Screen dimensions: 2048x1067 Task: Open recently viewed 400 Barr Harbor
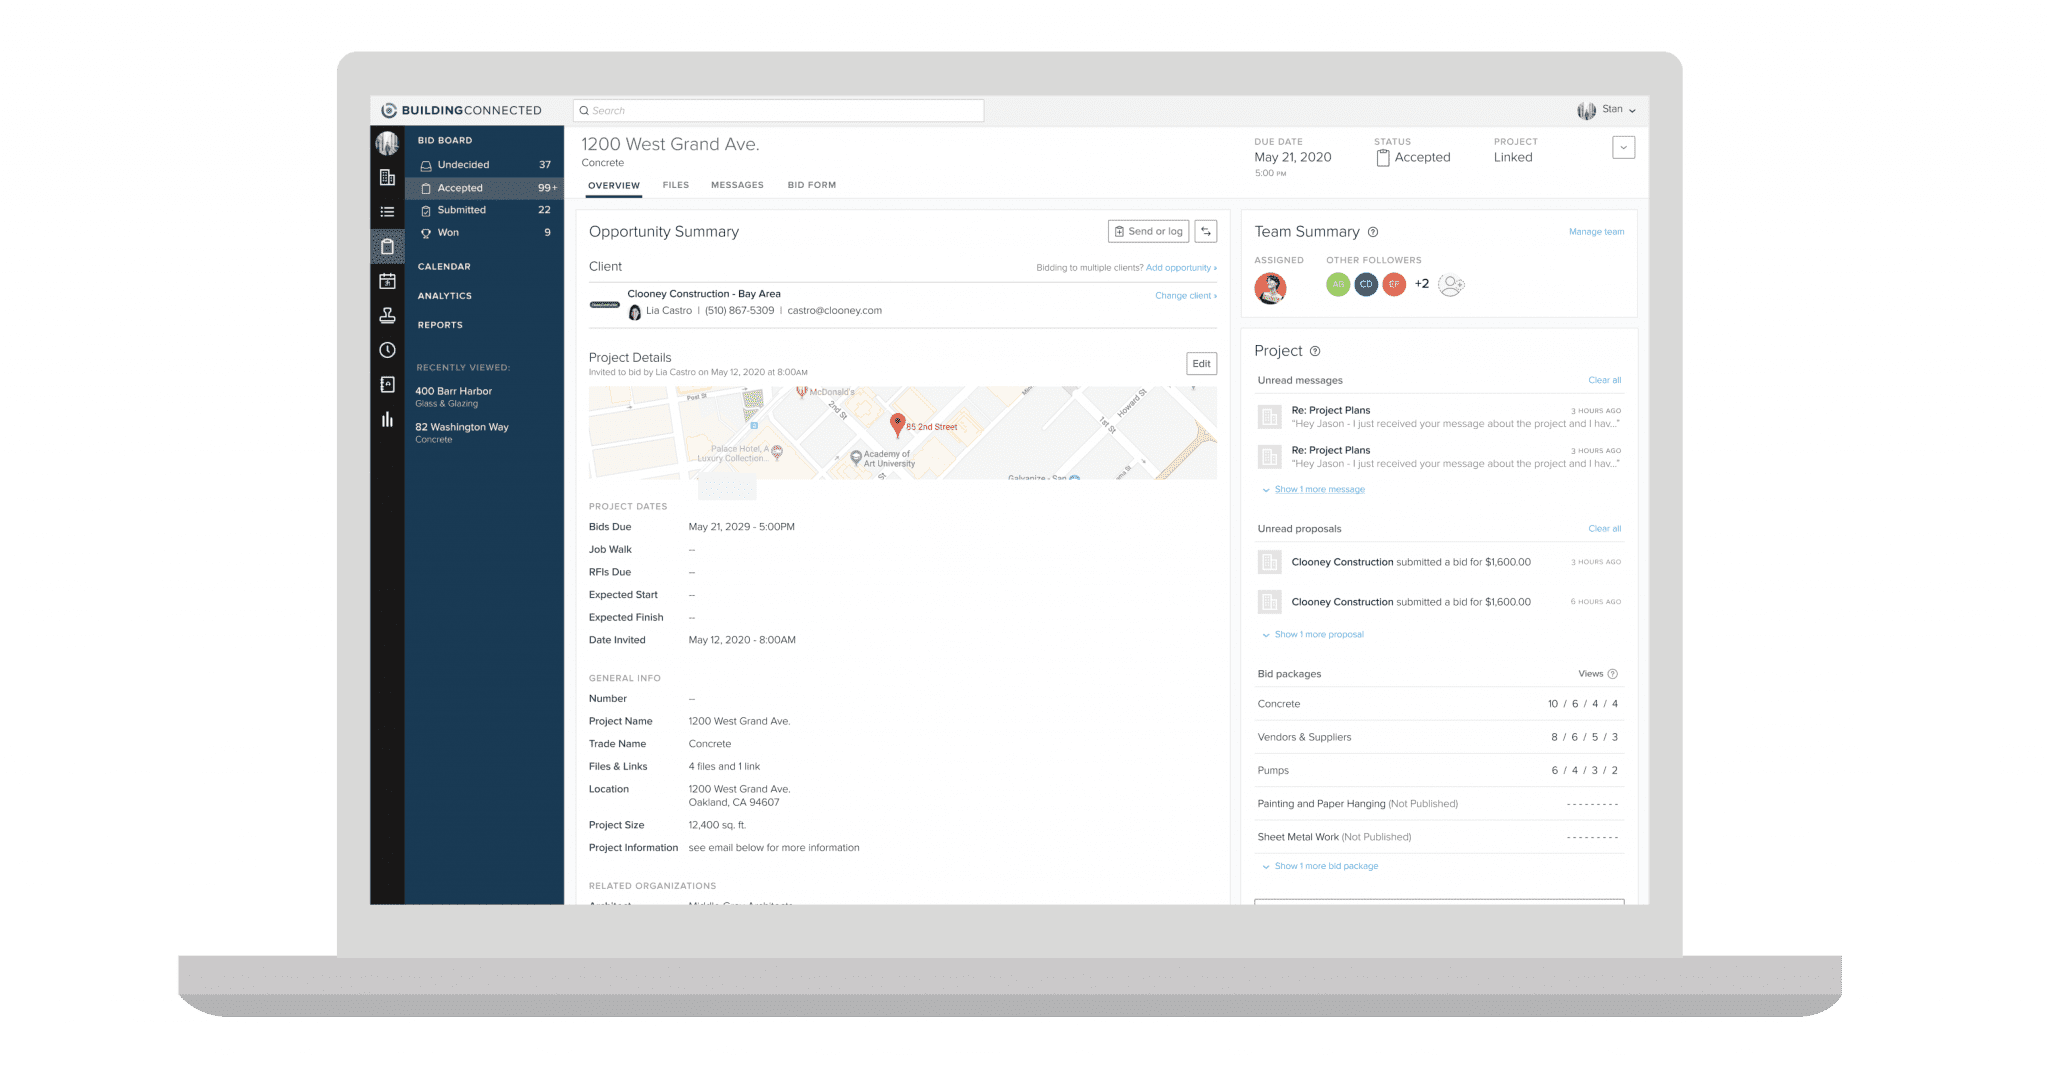[454, 397]
